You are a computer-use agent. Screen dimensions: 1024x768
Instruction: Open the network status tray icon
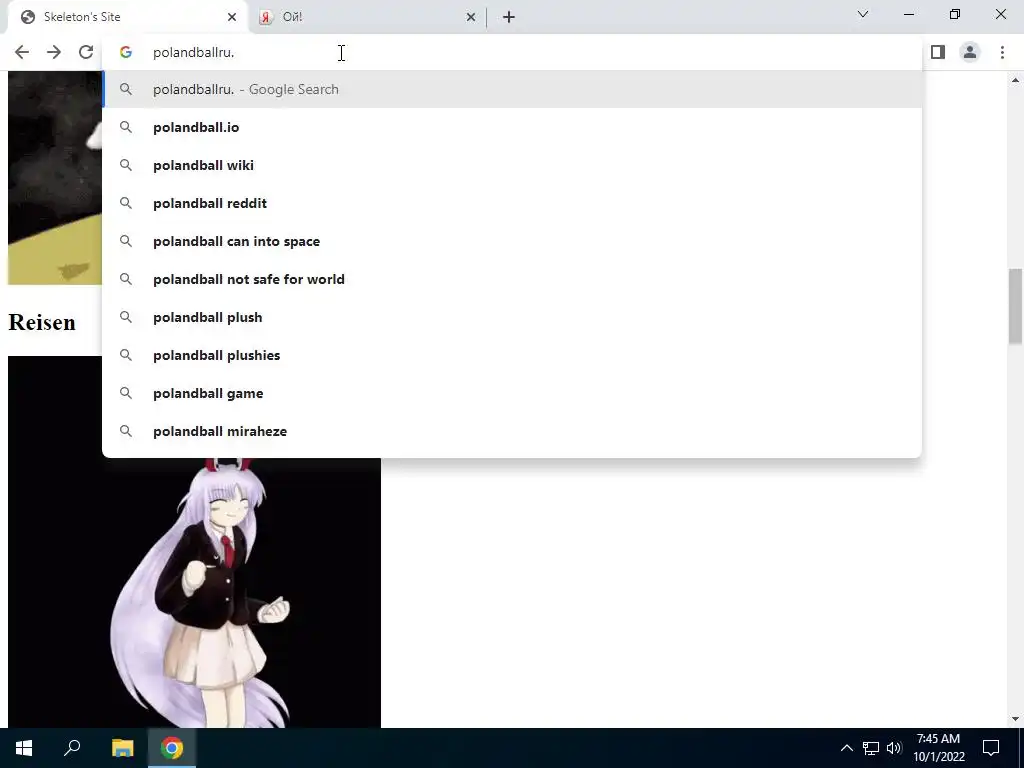point(871,748)
